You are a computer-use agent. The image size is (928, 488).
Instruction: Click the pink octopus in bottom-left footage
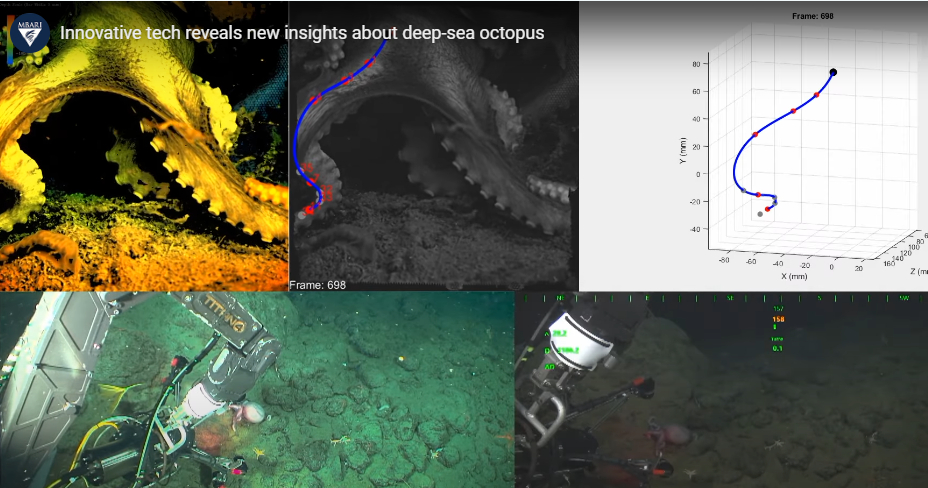[x=251, y=413]
